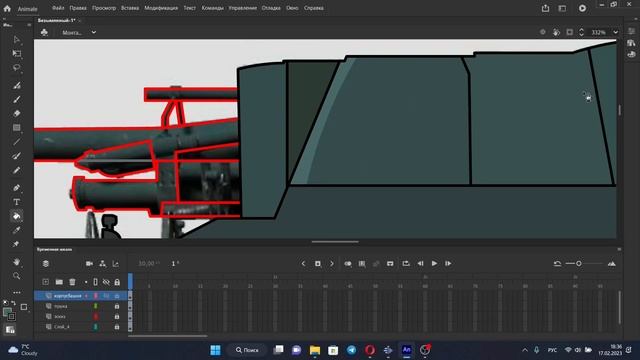Image resolution: width=640 pixels, height=360 pixels.
Task: Select the Paint Bucket tool
Action: coord(16,216)
